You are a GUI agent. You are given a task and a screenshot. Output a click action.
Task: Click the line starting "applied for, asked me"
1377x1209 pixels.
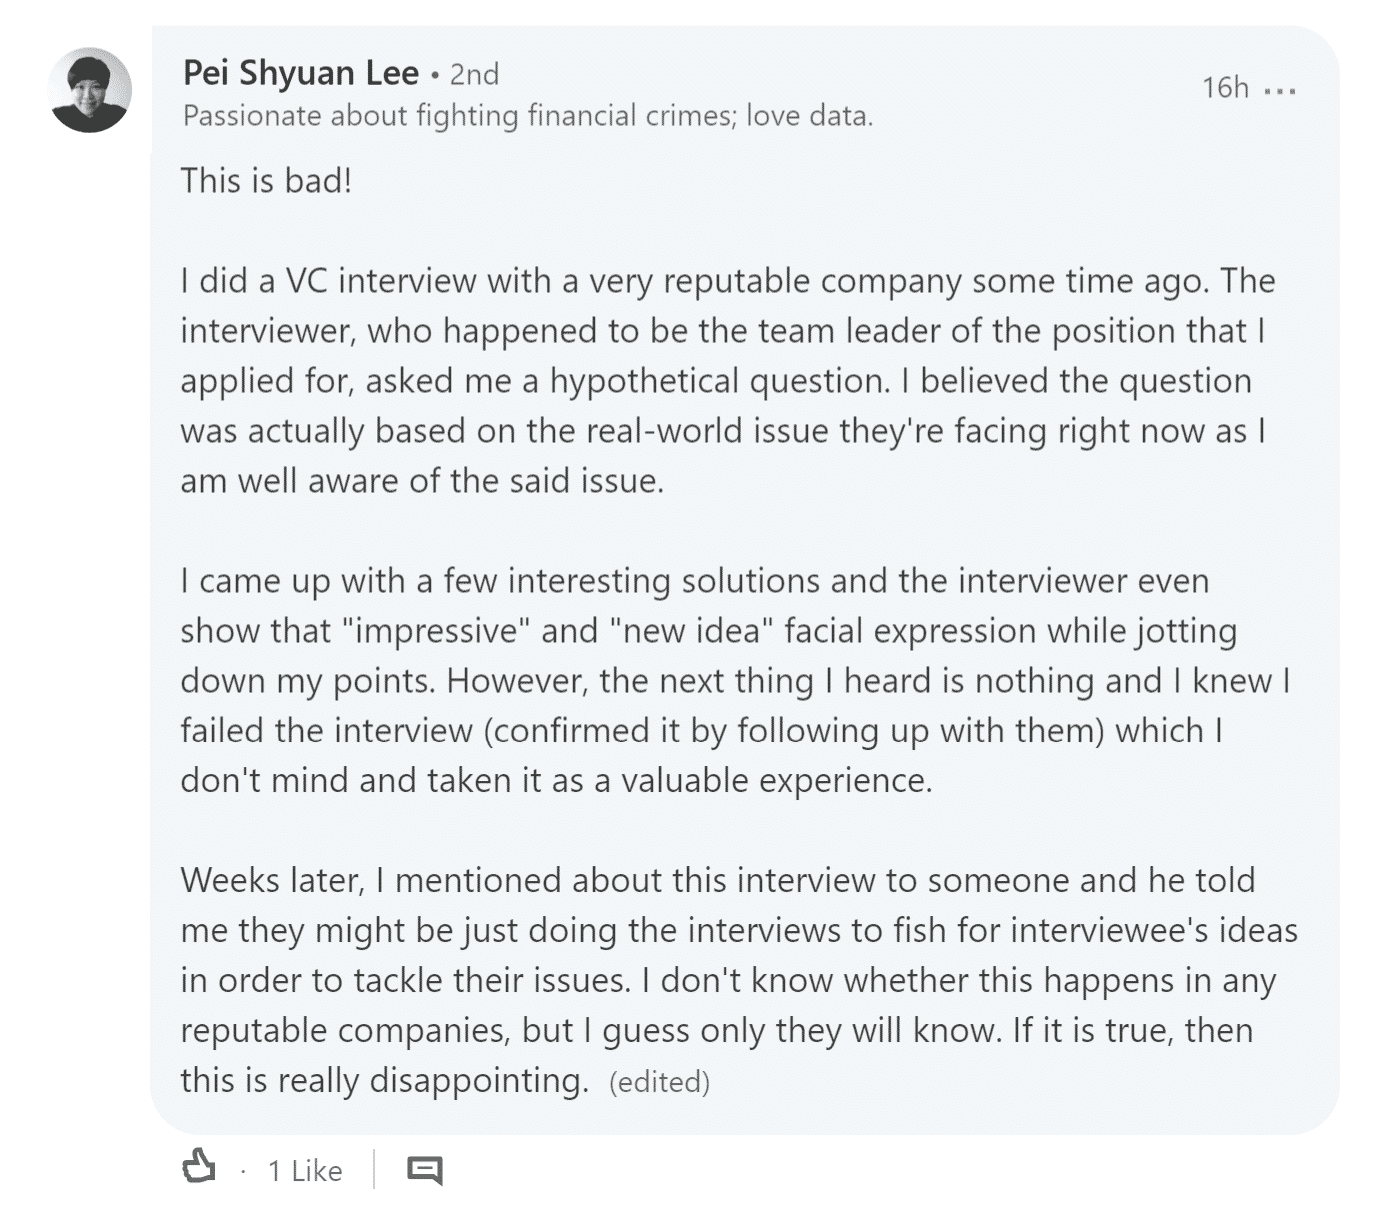(716, 381)
